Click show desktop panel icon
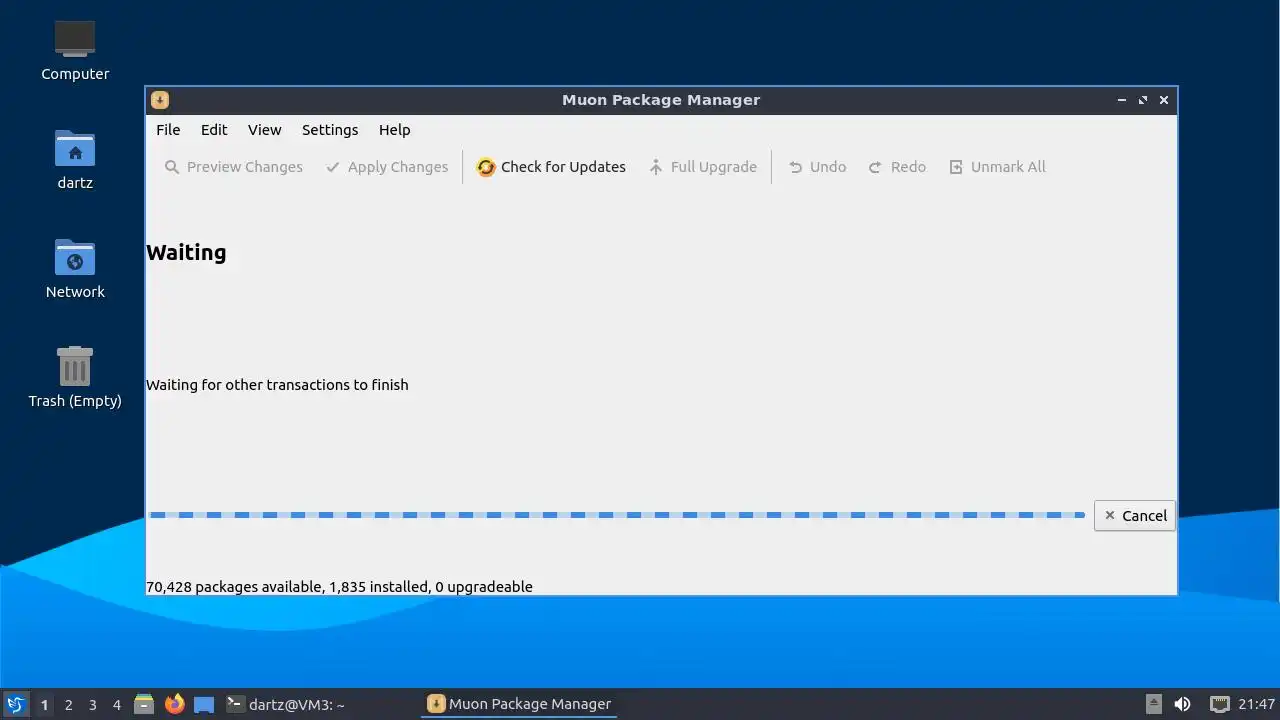1280x720 pixels. (204, 704)
